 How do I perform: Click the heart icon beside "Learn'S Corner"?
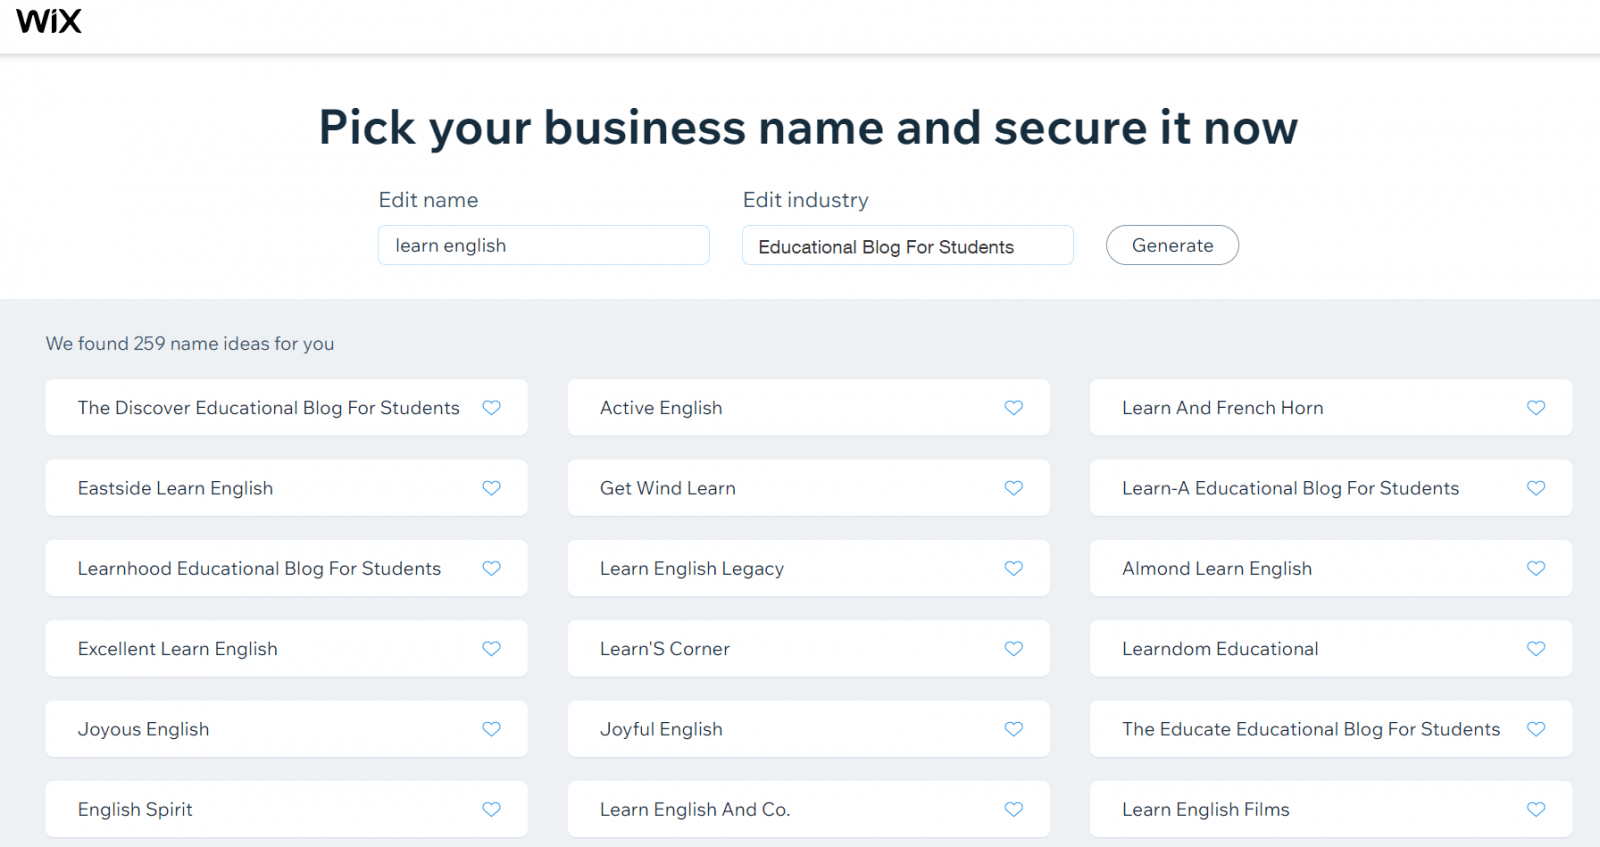[x=1013, y=648]
